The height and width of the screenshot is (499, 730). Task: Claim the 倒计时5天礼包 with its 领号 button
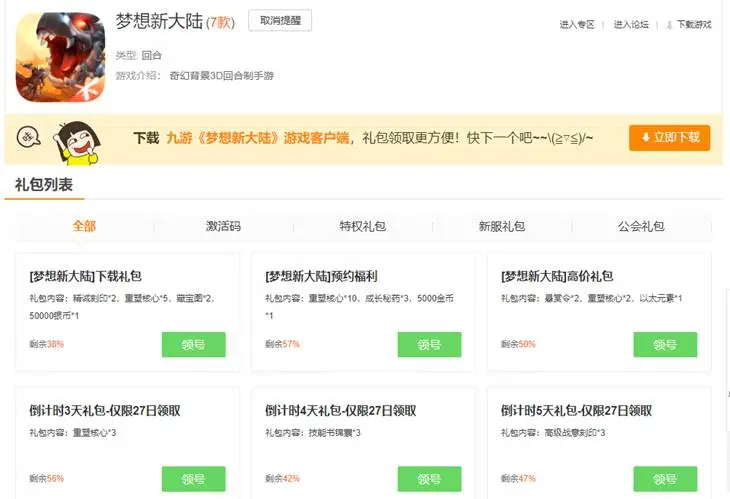point(665,479)
